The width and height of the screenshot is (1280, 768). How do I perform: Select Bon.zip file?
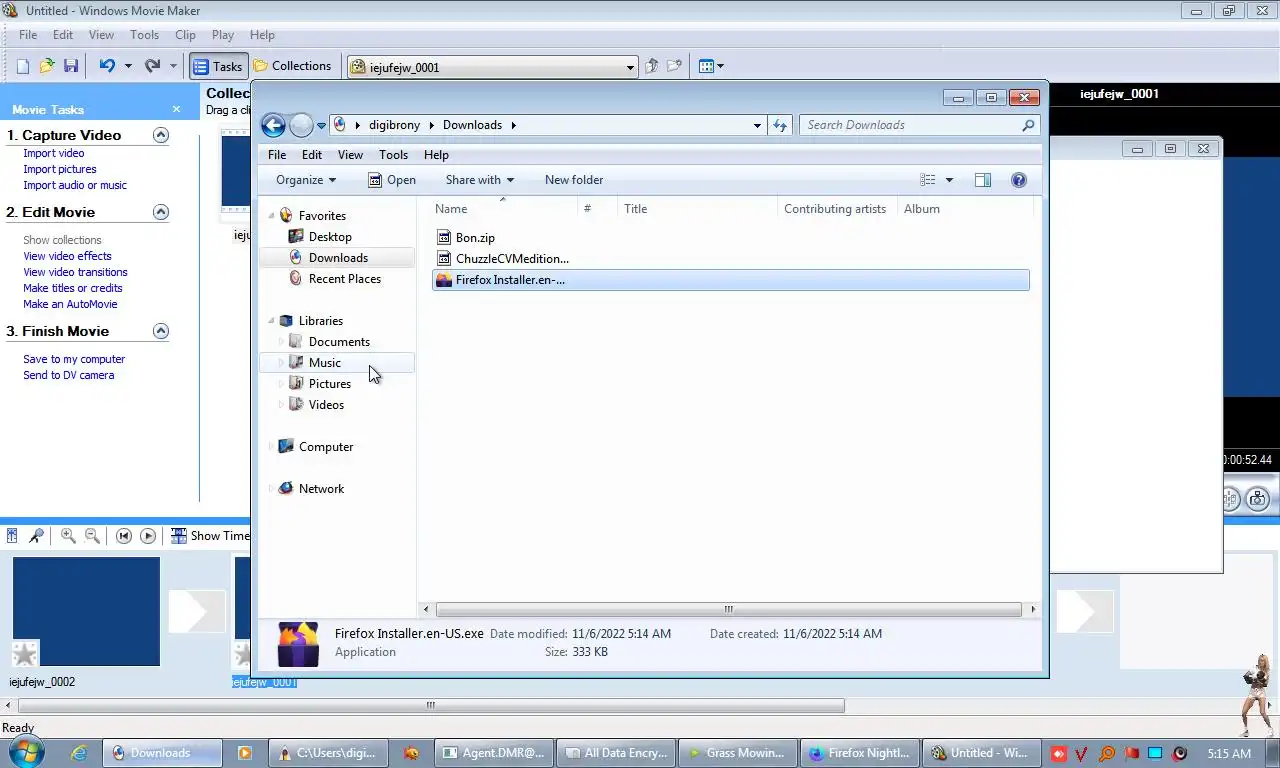click(475, 238)
